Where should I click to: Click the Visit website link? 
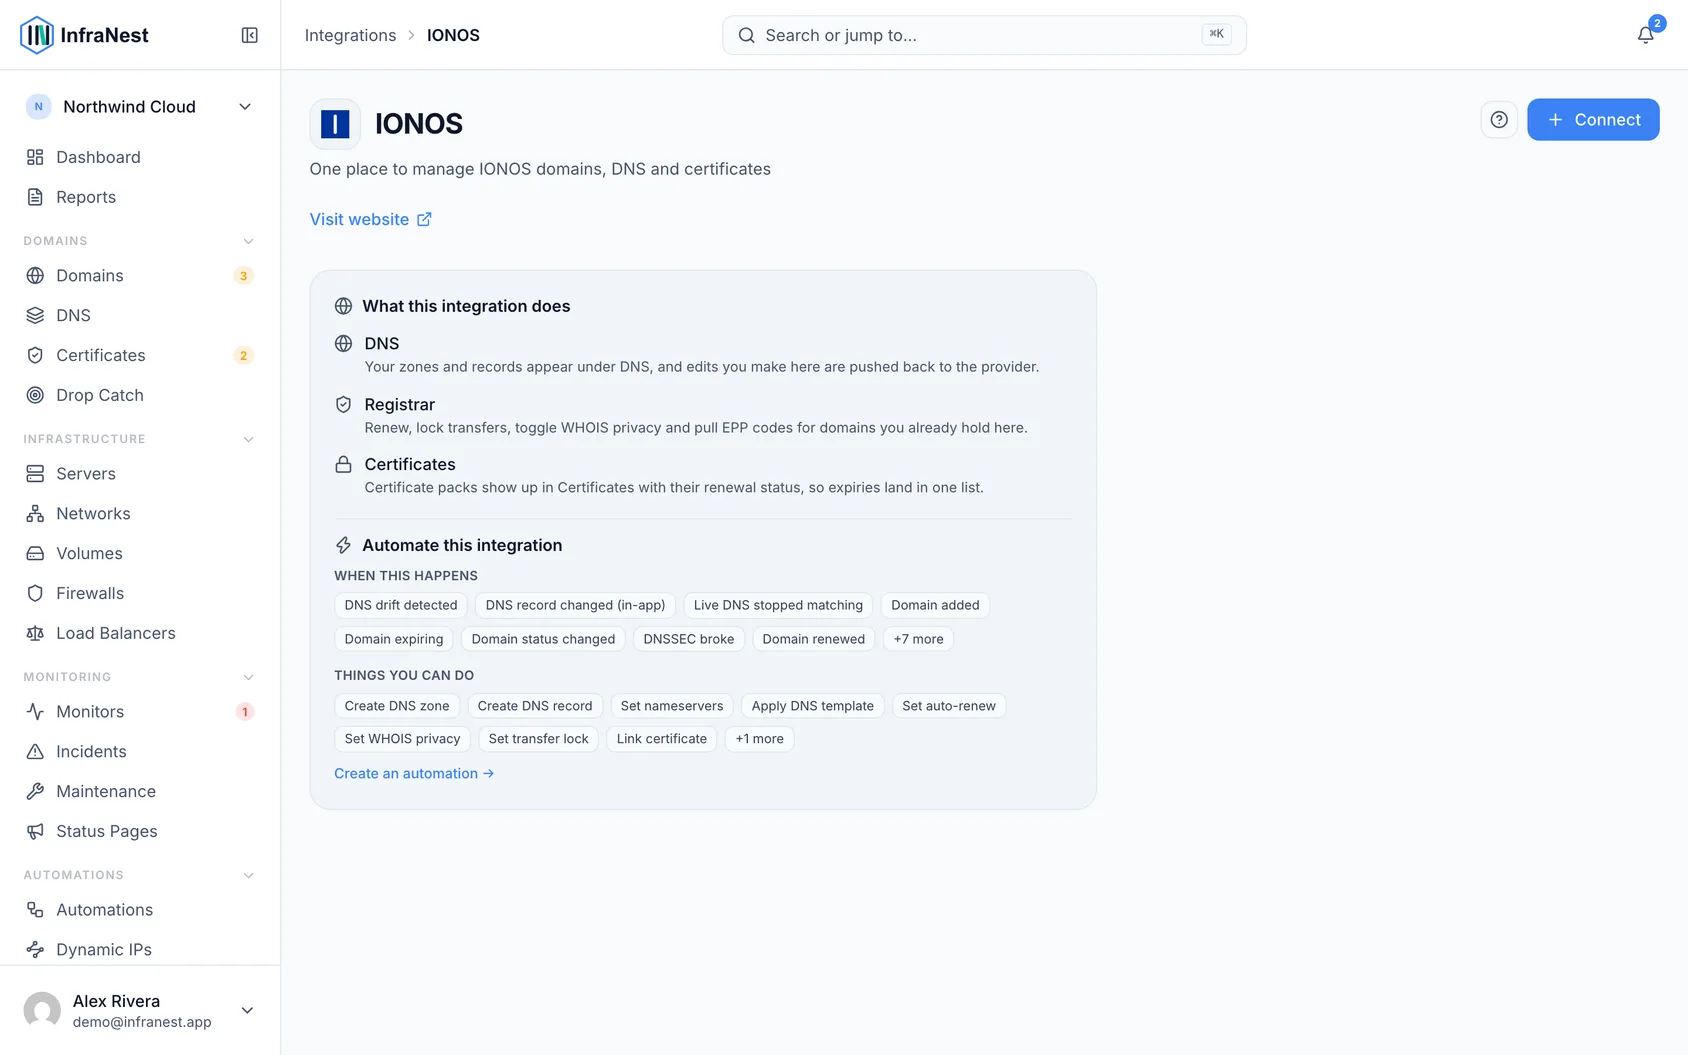(370, 219)
